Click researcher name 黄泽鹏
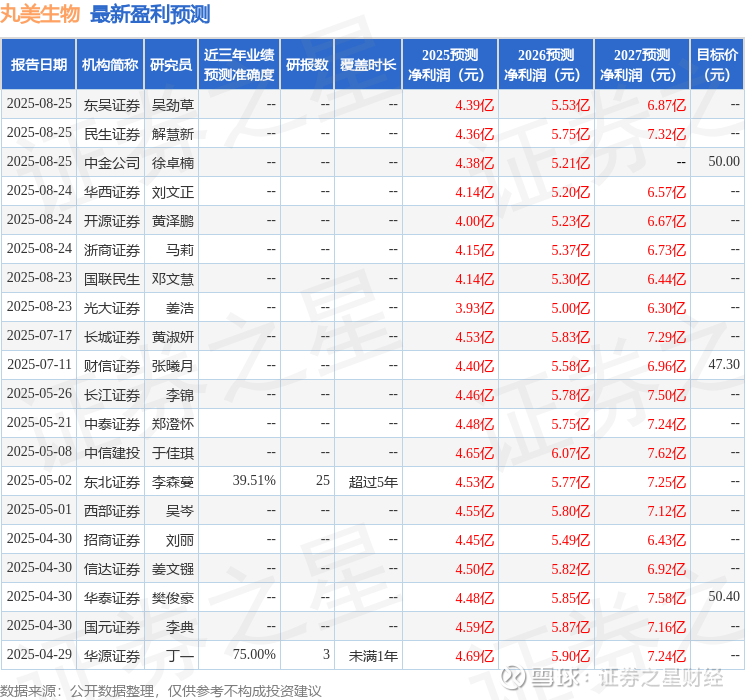 172,221
